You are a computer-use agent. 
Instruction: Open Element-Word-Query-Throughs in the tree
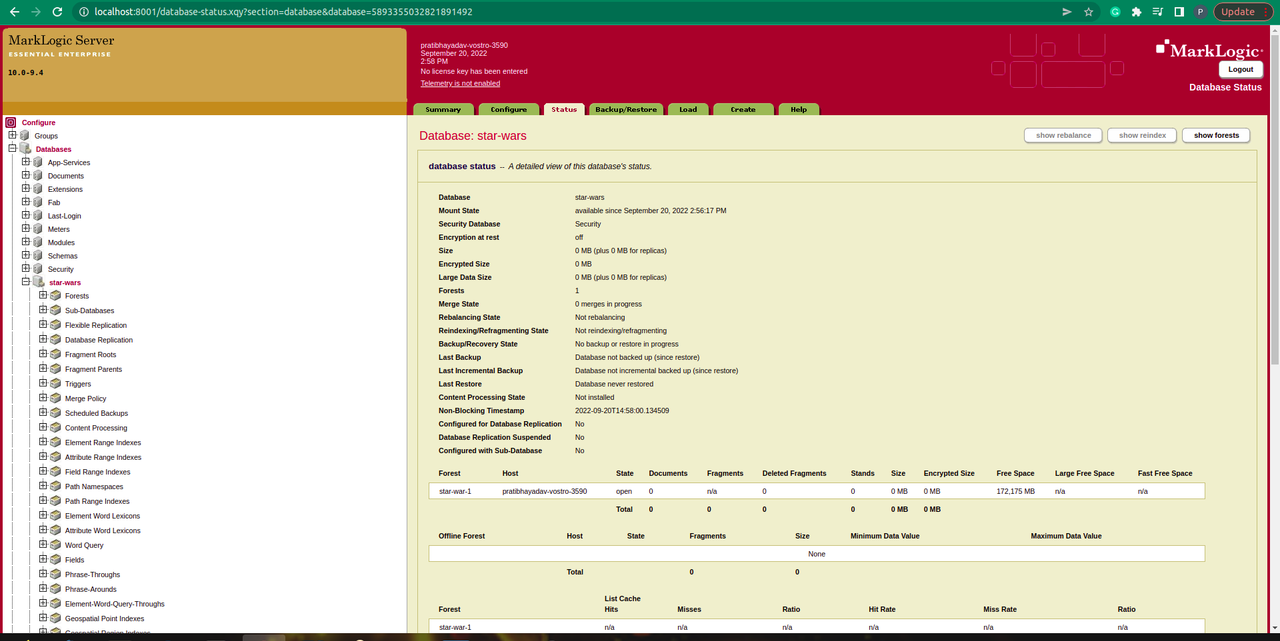tap(115, 604)
